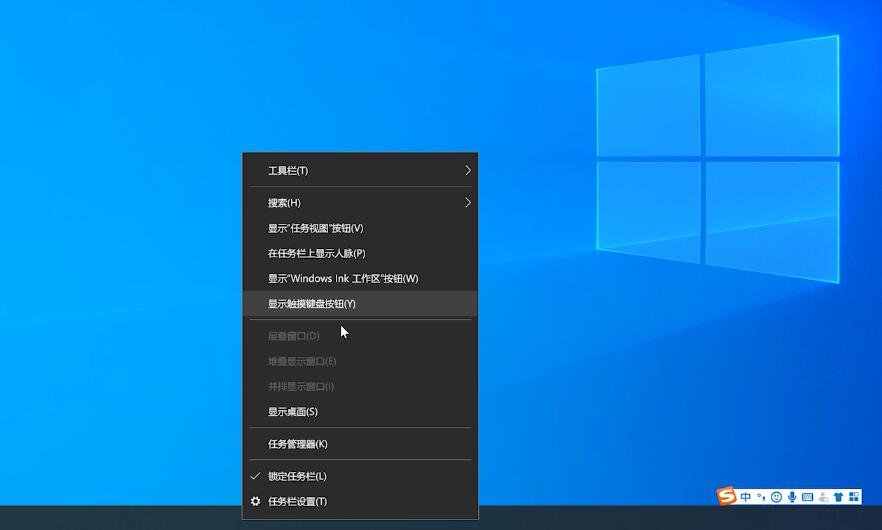882x530 pixels.
Task: Click disabled 层叠窗口(D) entry
Action: pos(360,336)
